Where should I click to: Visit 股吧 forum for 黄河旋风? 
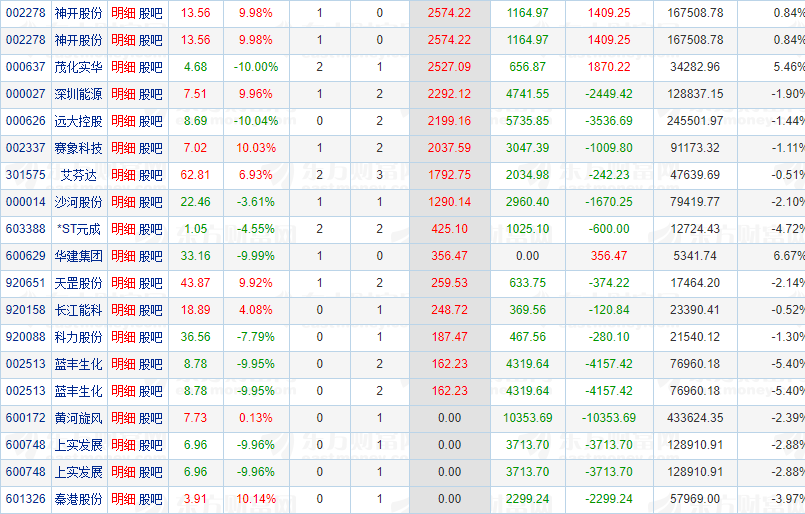tap(151, 418)
